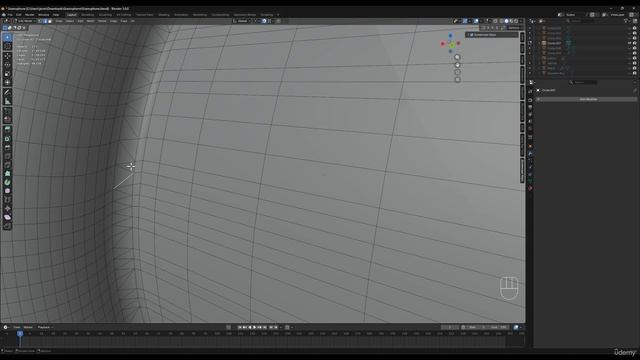Click the viewport zoom gizmo button

coord(457,57)
